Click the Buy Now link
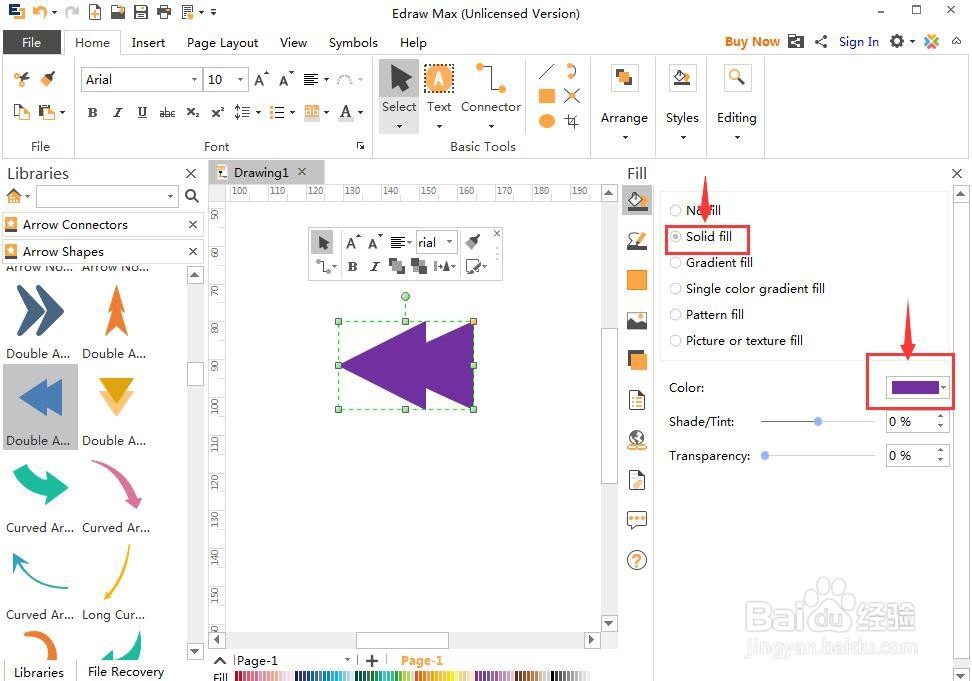972x681 pixels. [752, 42]
